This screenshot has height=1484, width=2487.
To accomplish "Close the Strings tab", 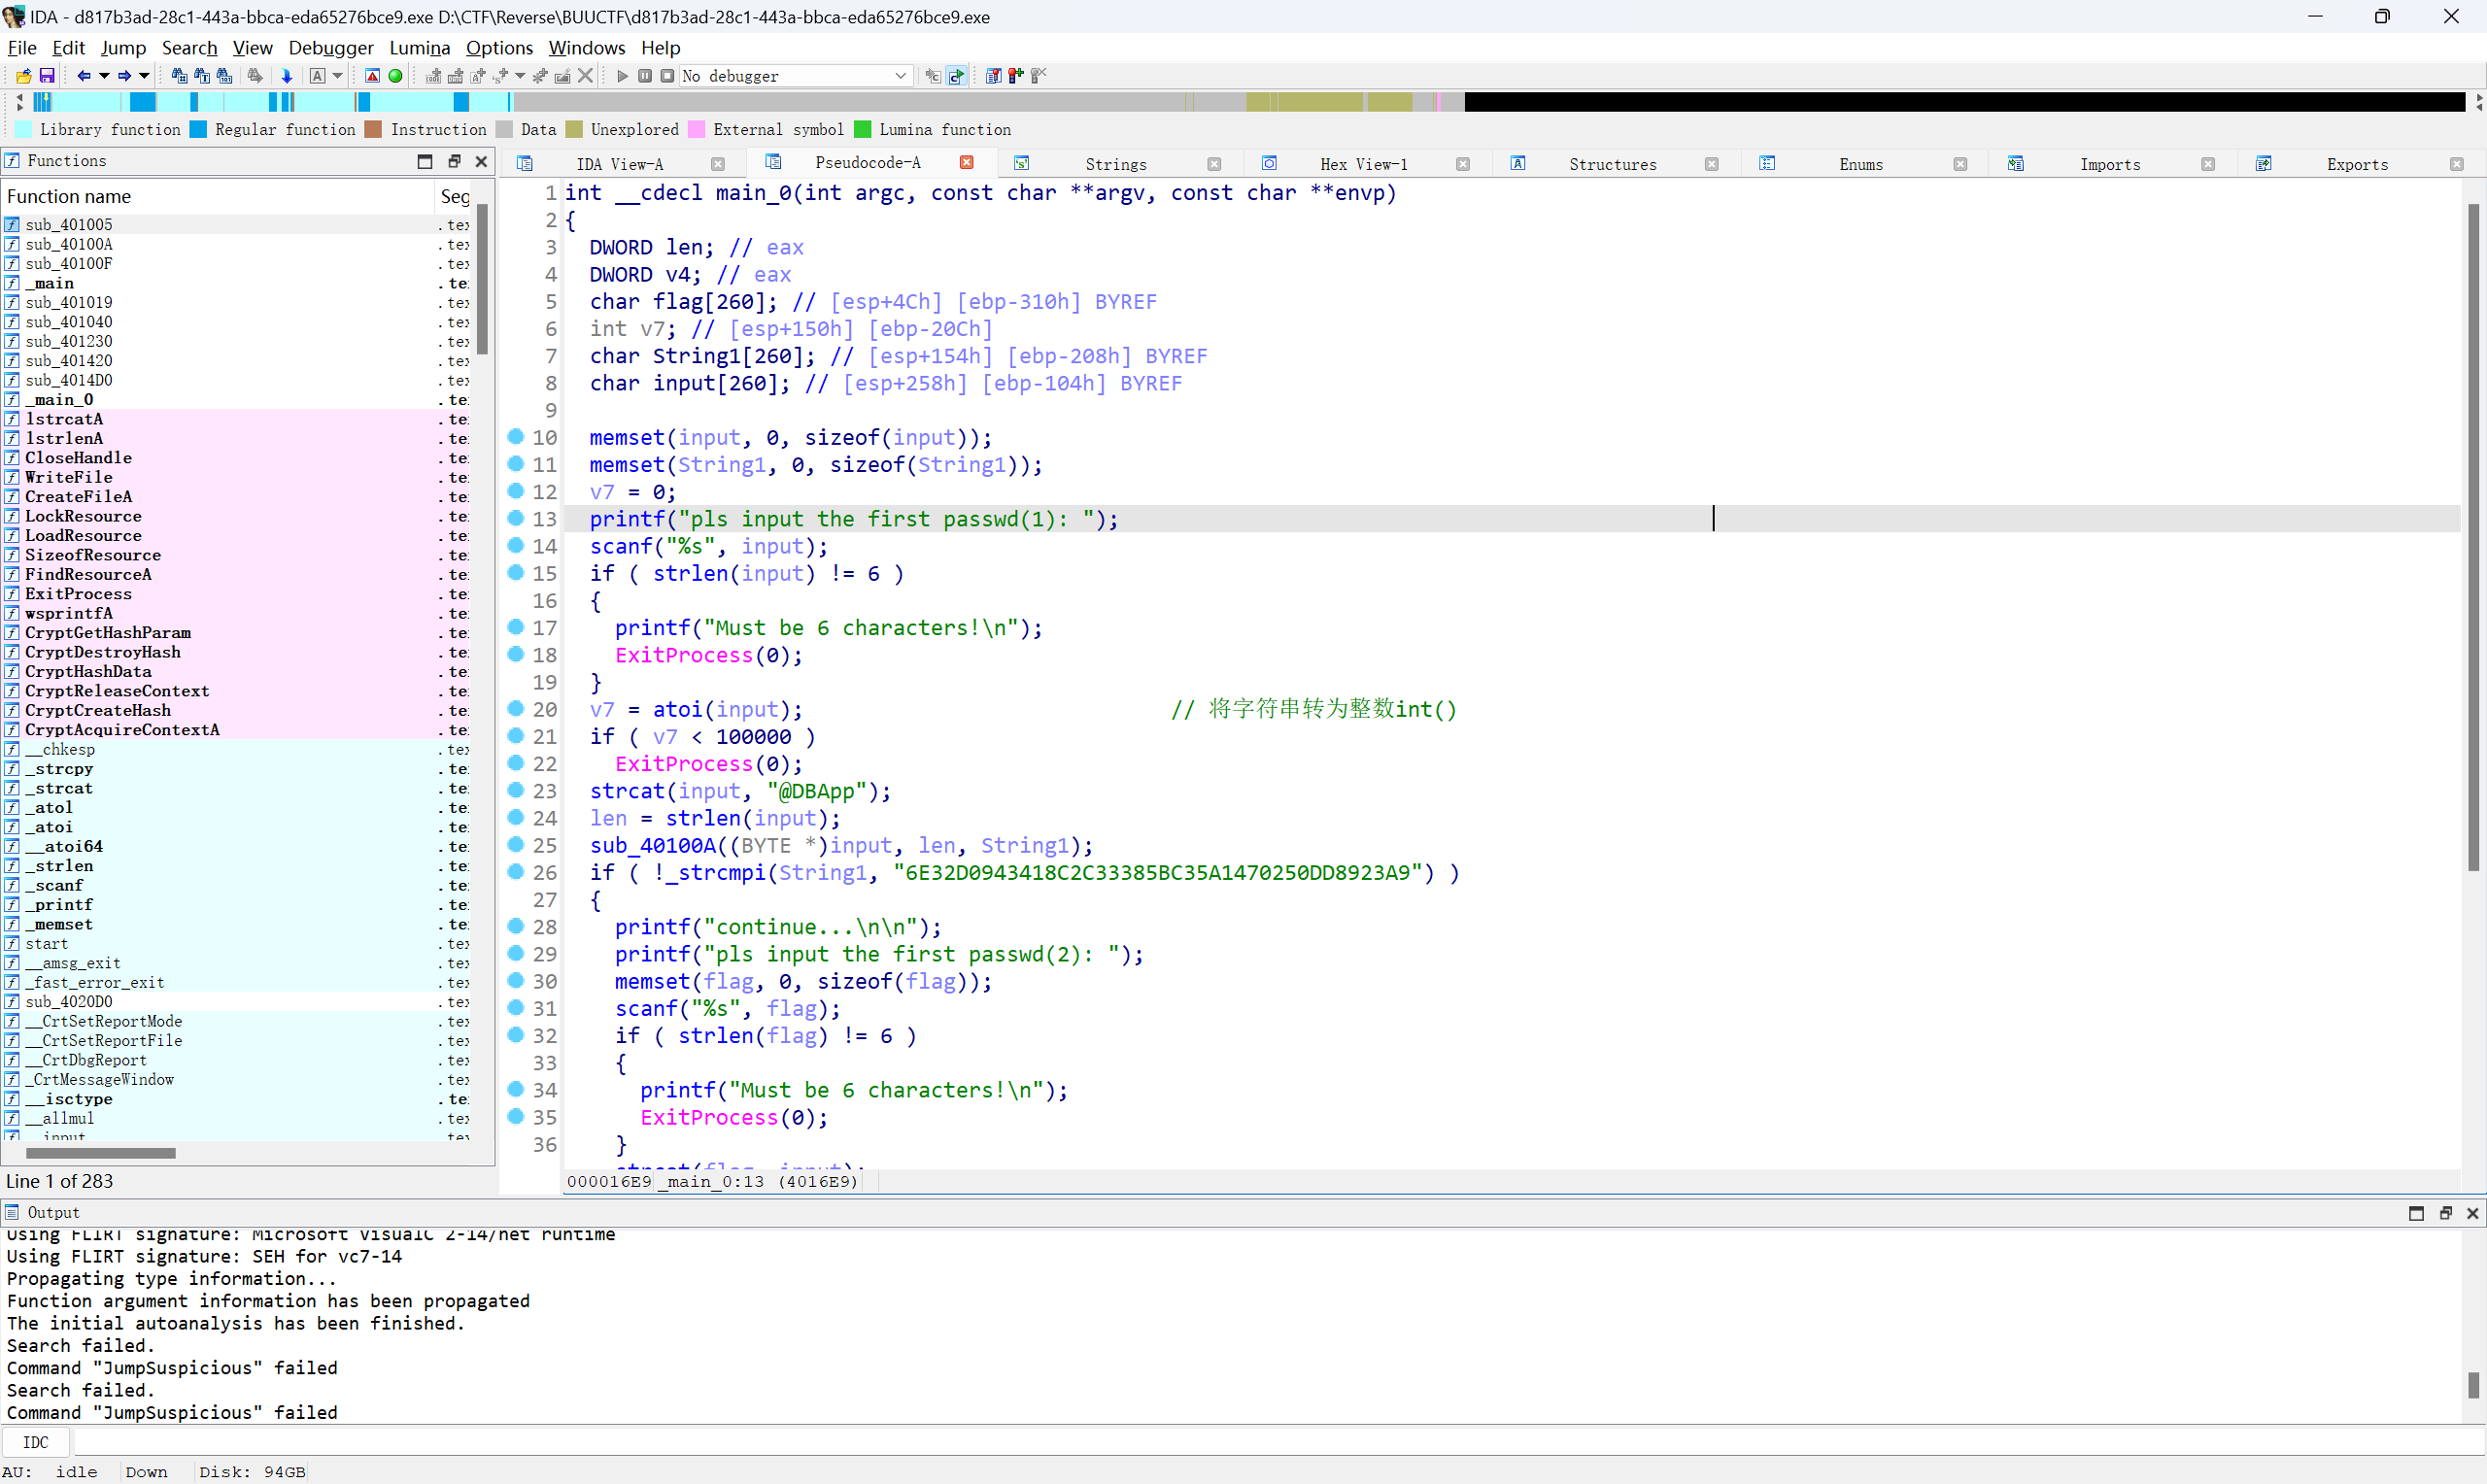I will [1214, 164].
